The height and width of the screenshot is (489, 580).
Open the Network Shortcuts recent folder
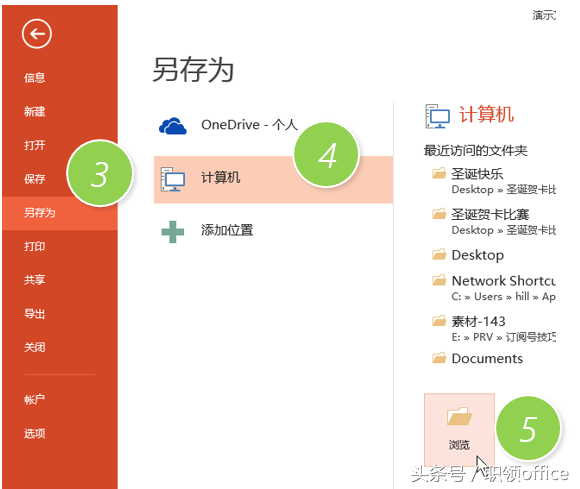click(x=494, y=288)
